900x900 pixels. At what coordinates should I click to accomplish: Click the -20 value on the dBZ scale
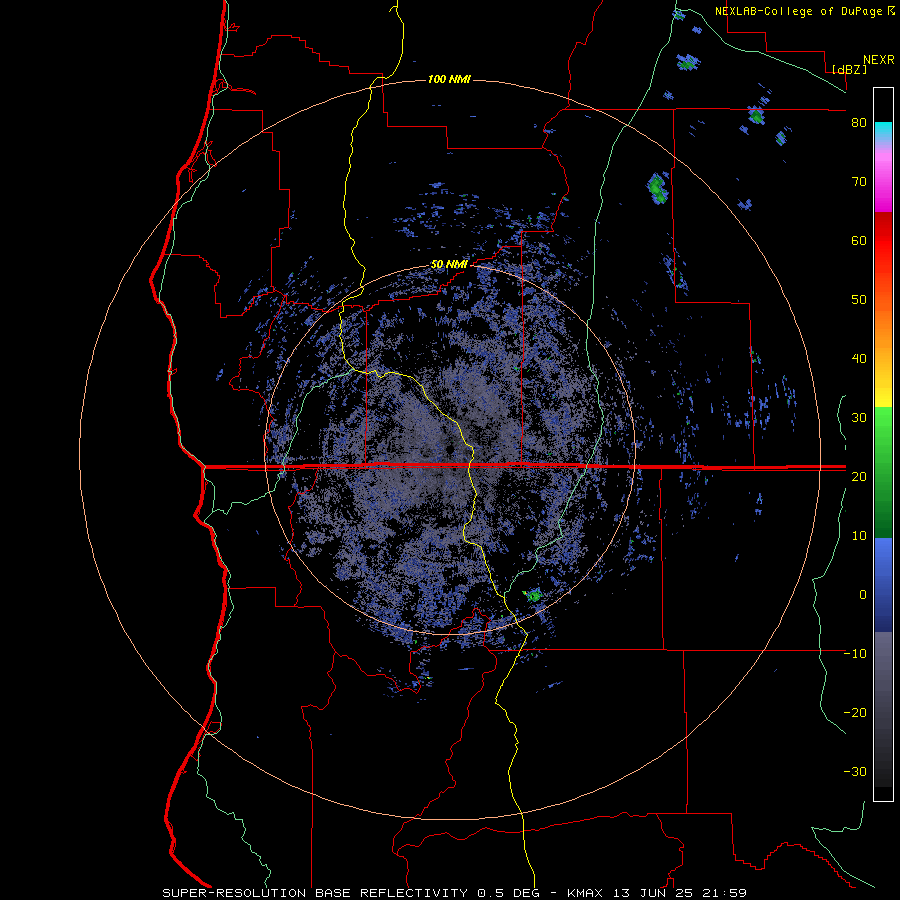pos(855,712)
